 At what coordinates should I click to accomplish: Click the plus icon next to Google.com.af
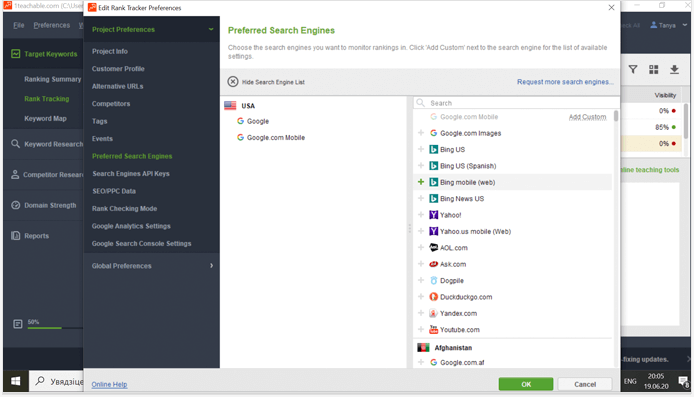coord(421,362)
